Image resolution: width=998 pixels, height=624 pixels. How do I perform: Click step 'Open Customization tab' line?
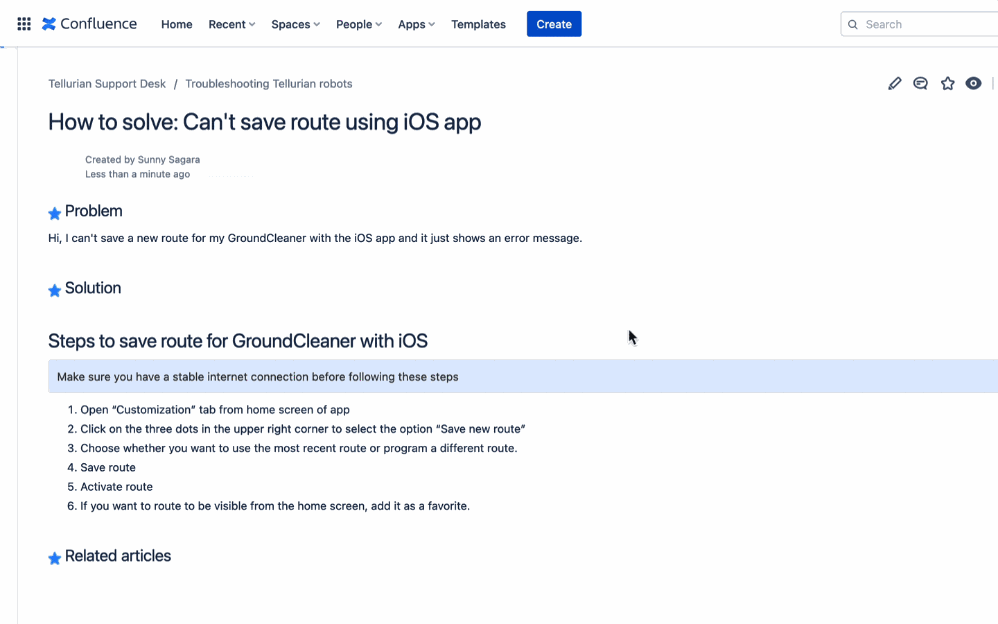coord(215,410)
